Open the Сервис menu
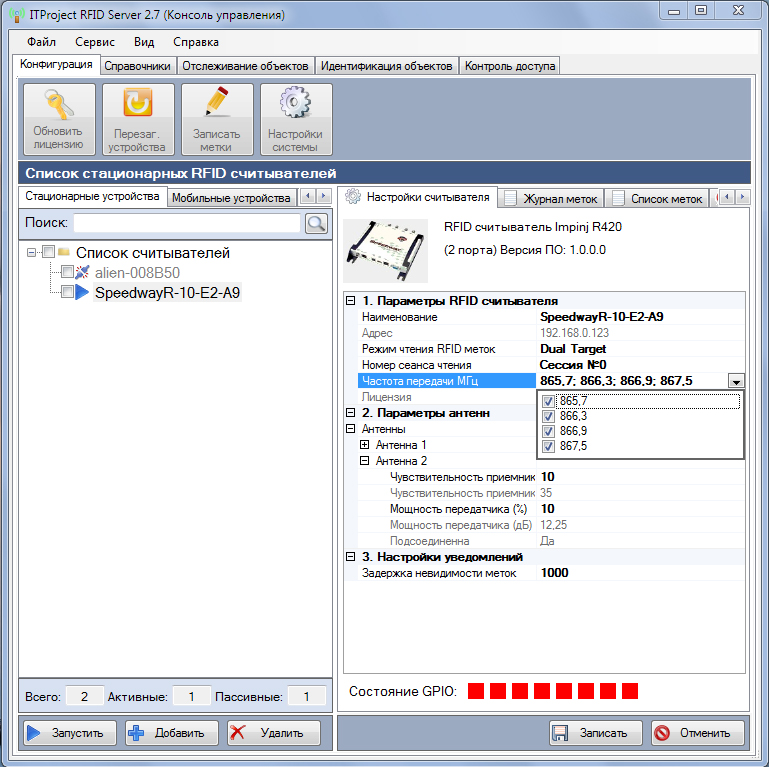Screen dimensions: 769x767 pos(94,42)
